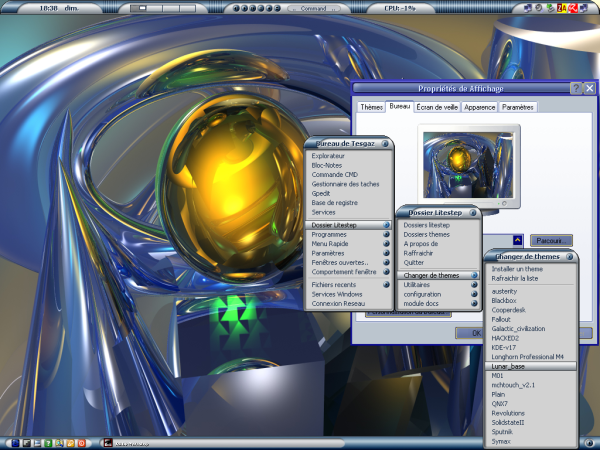The height and width of the screenshot is (450, 600).
Task: Click the round button on Dossier Litestep title
Action: coord(473,212)
